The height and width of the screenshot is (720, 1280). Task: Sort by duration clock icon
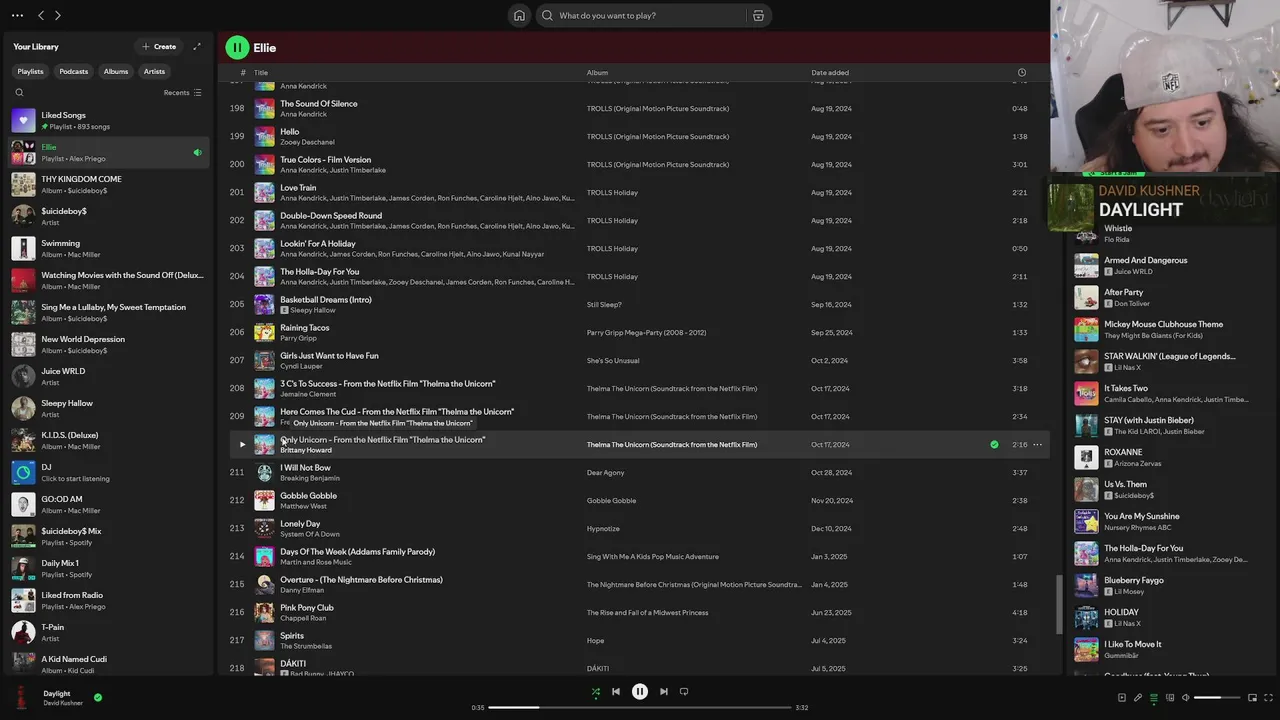pos(1021,72)
